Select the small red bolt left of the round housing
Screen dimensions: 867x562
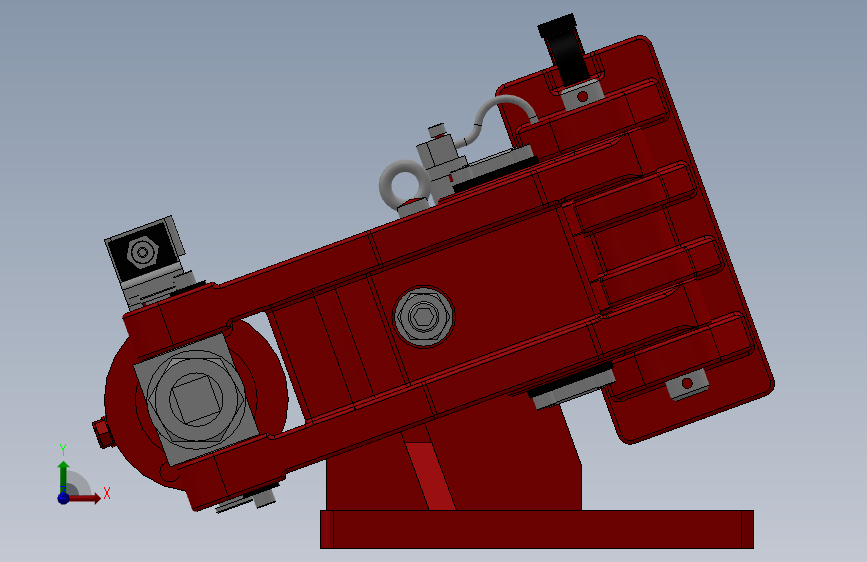pos(102,433)
